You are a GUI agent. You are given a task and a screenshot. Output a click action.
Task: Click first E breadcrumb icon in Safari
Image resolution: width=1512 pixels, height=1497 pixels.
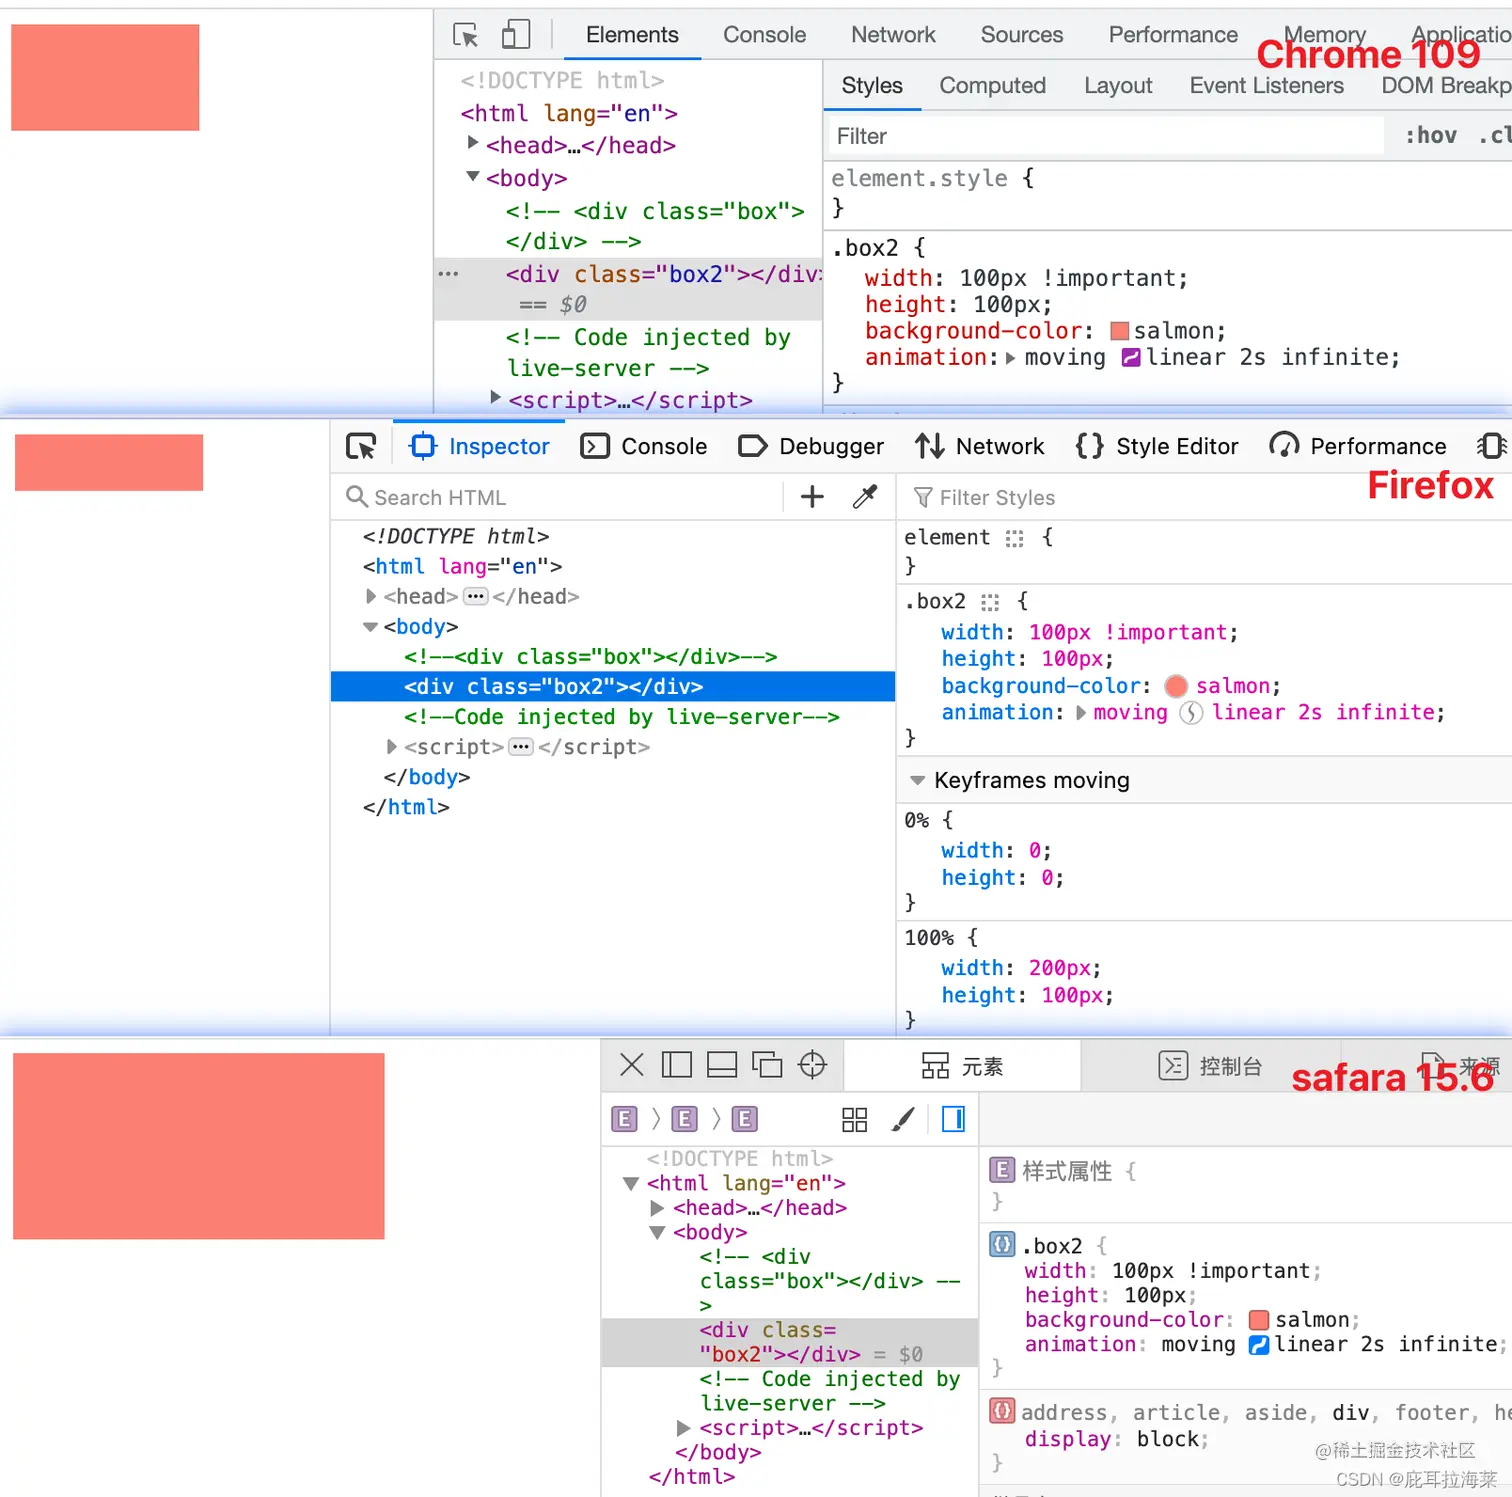pos(624,1119)
